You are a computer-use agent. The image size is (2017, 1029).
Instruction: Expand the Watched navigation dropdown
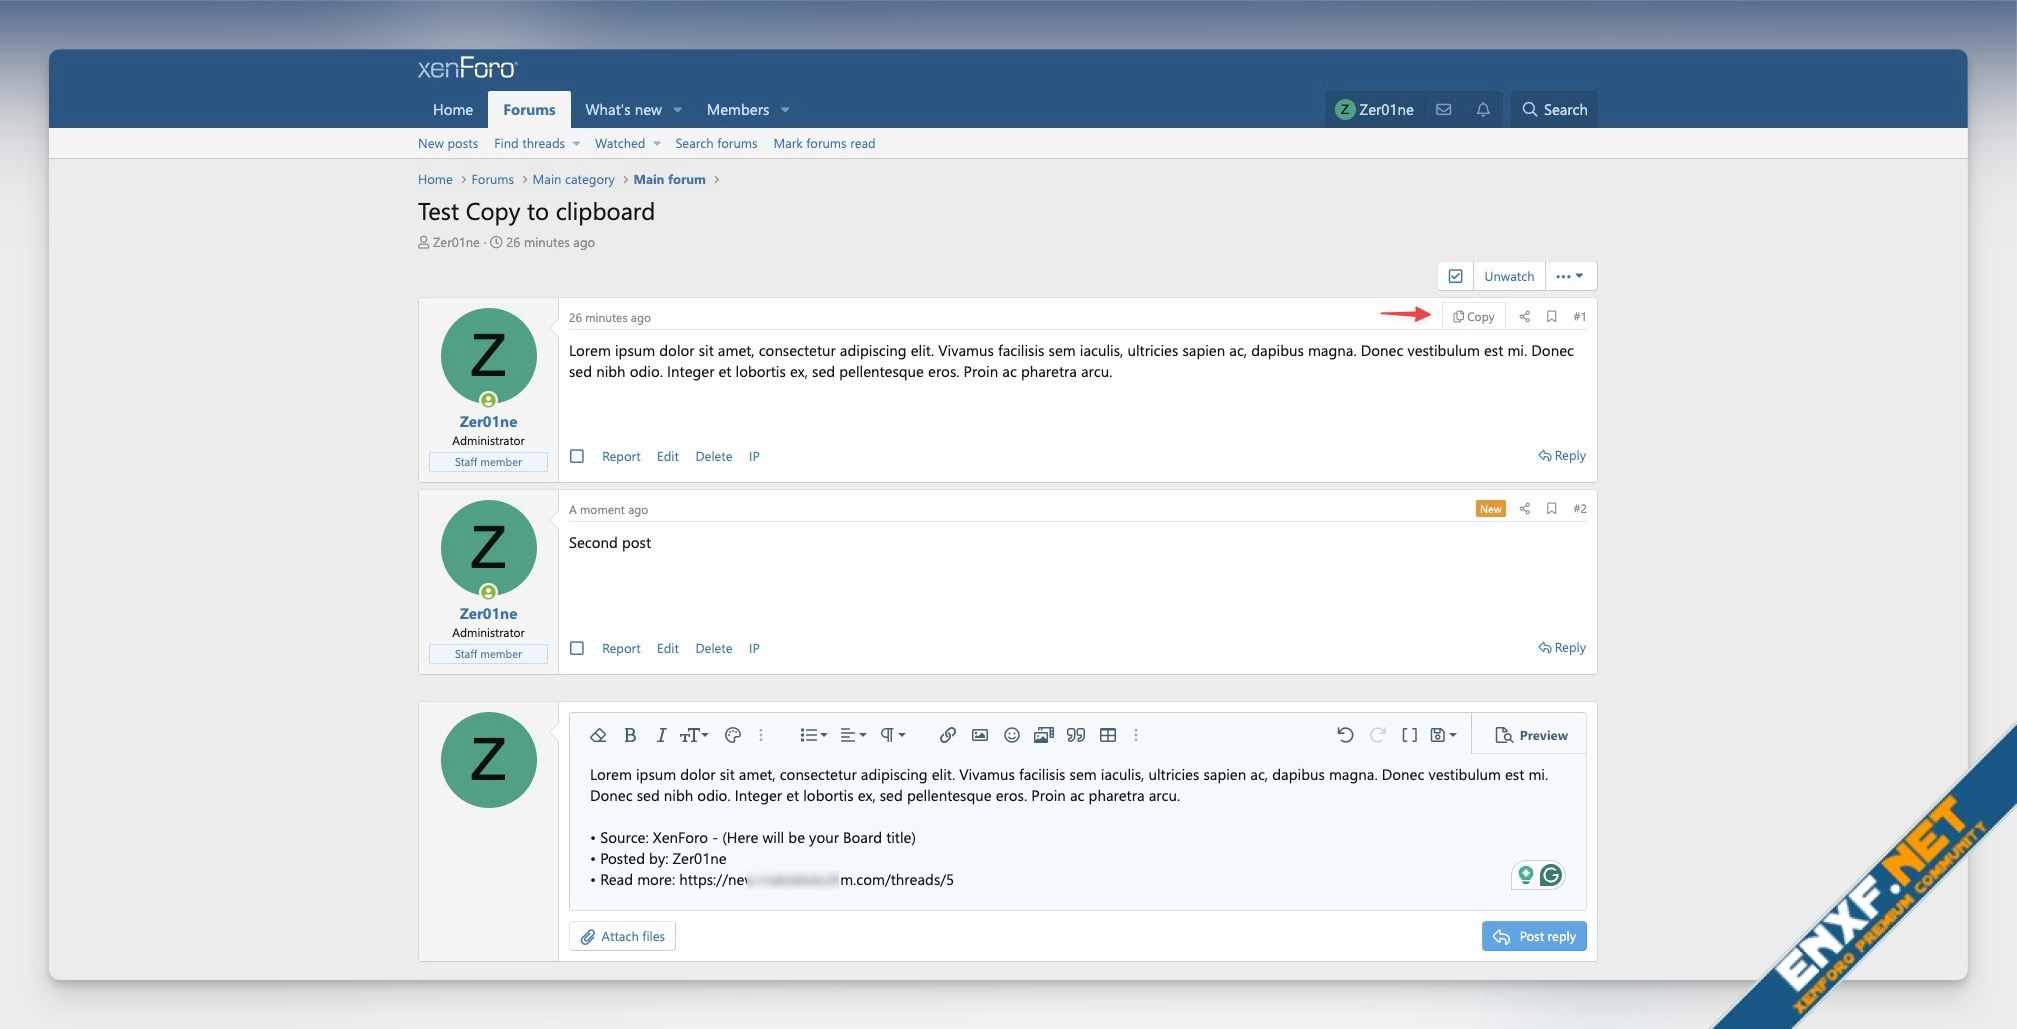point(626,143)
